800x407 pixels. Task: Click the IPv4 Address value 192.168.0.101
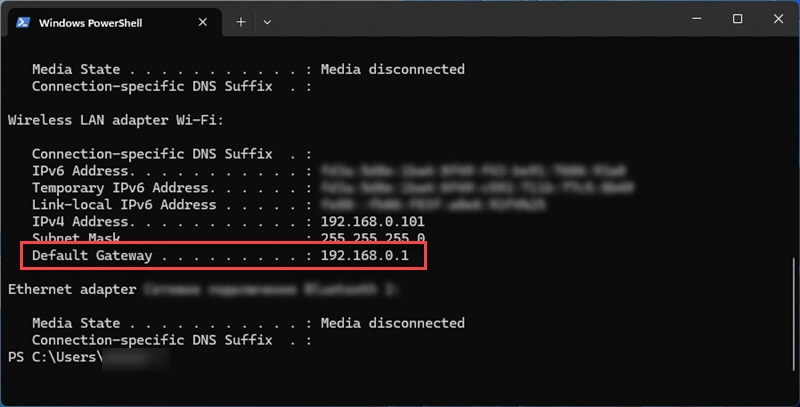point(372,222)
